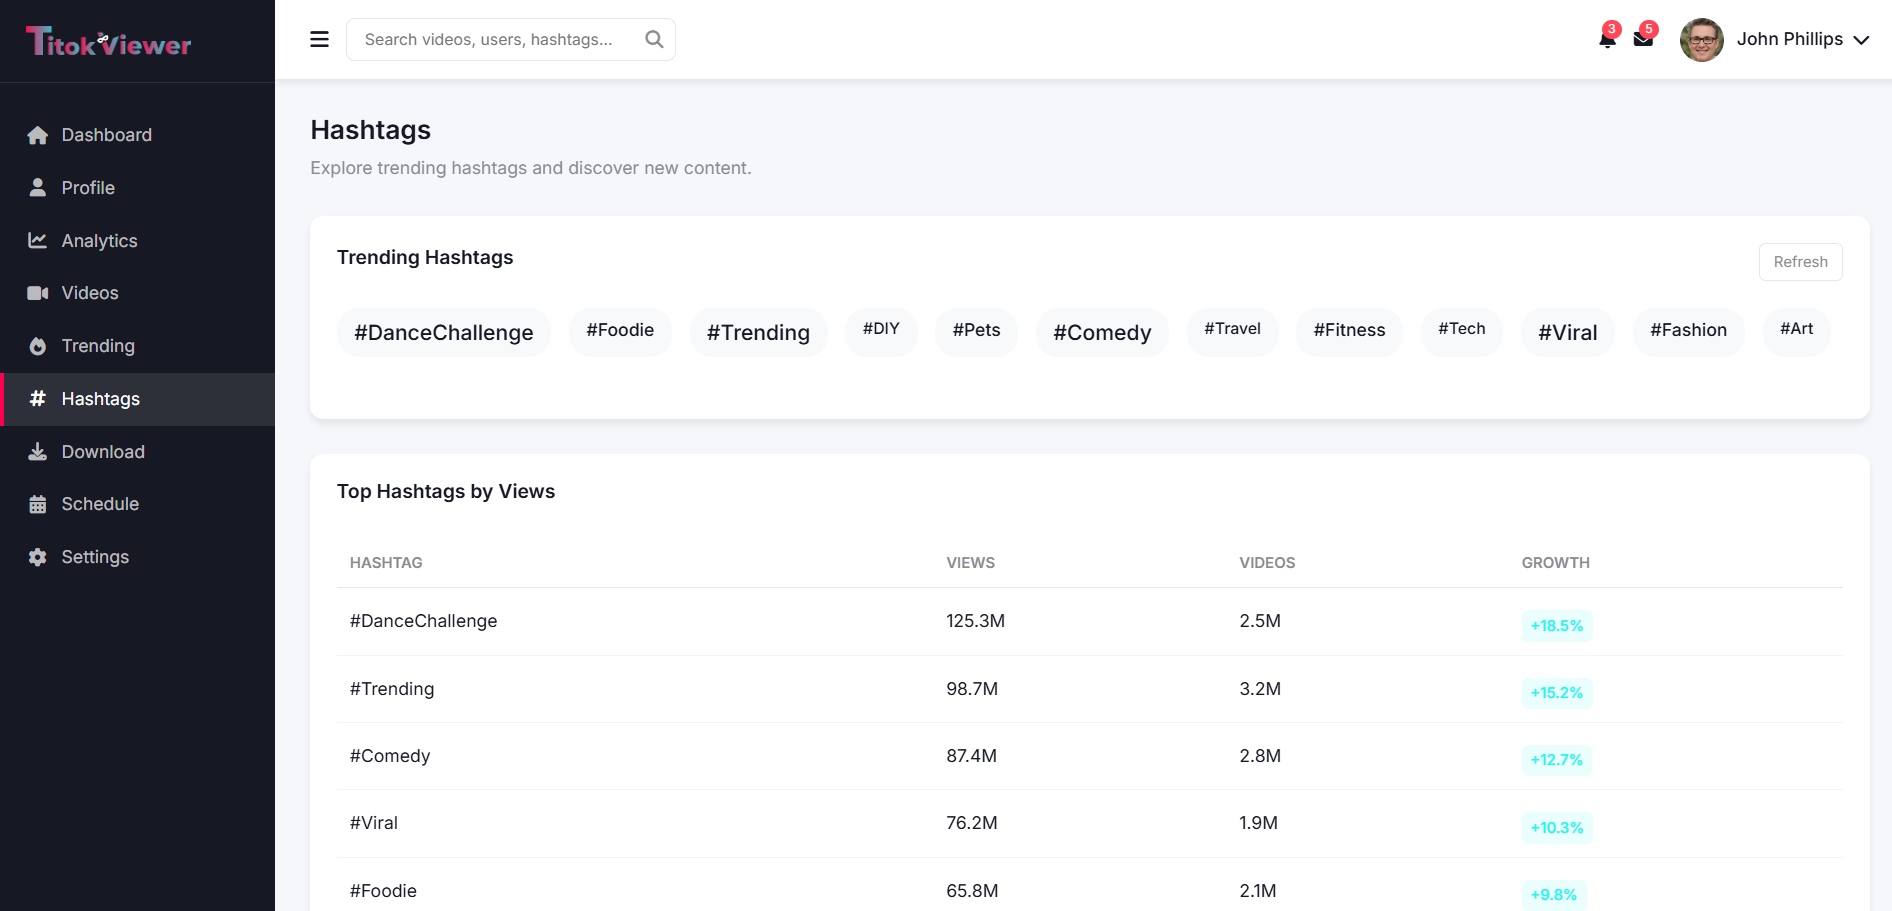Open the messages envelope icon
Screen dimensions: 1892x911
tap(1643, 40)
